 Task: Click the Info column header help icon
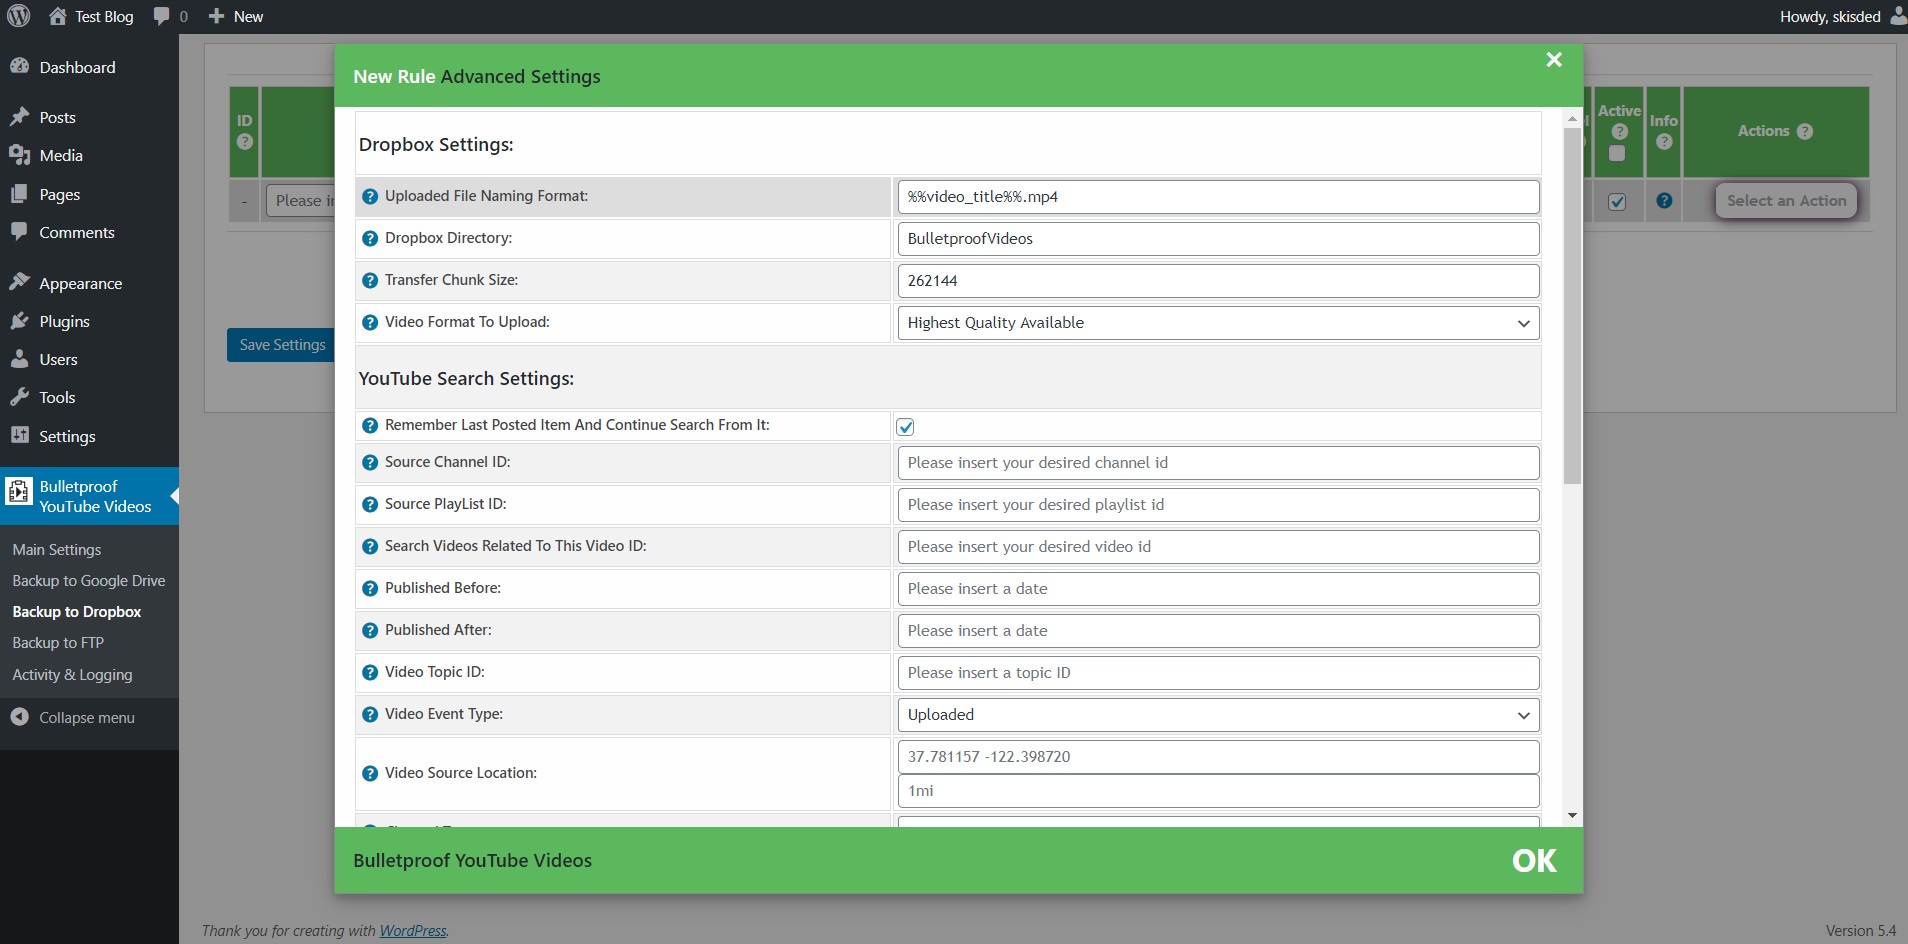click(x=1664, y=142)
